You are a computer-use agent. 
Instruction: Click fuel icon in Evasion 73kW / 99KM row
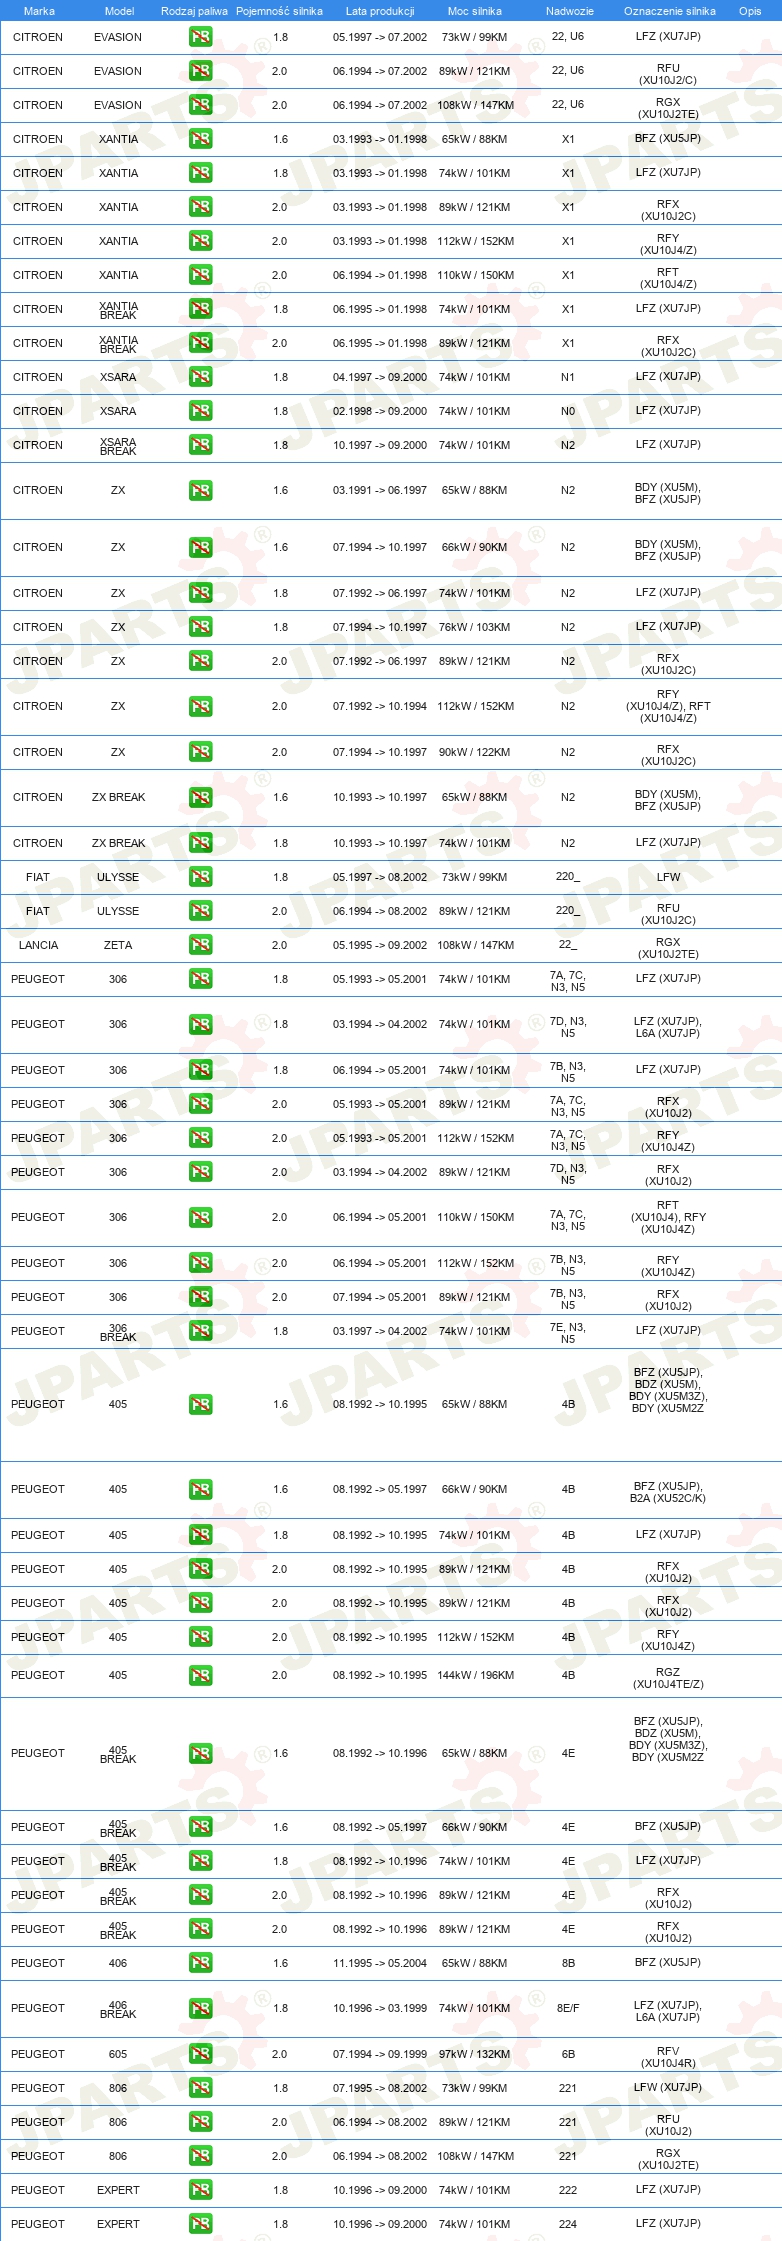[200, 37]
